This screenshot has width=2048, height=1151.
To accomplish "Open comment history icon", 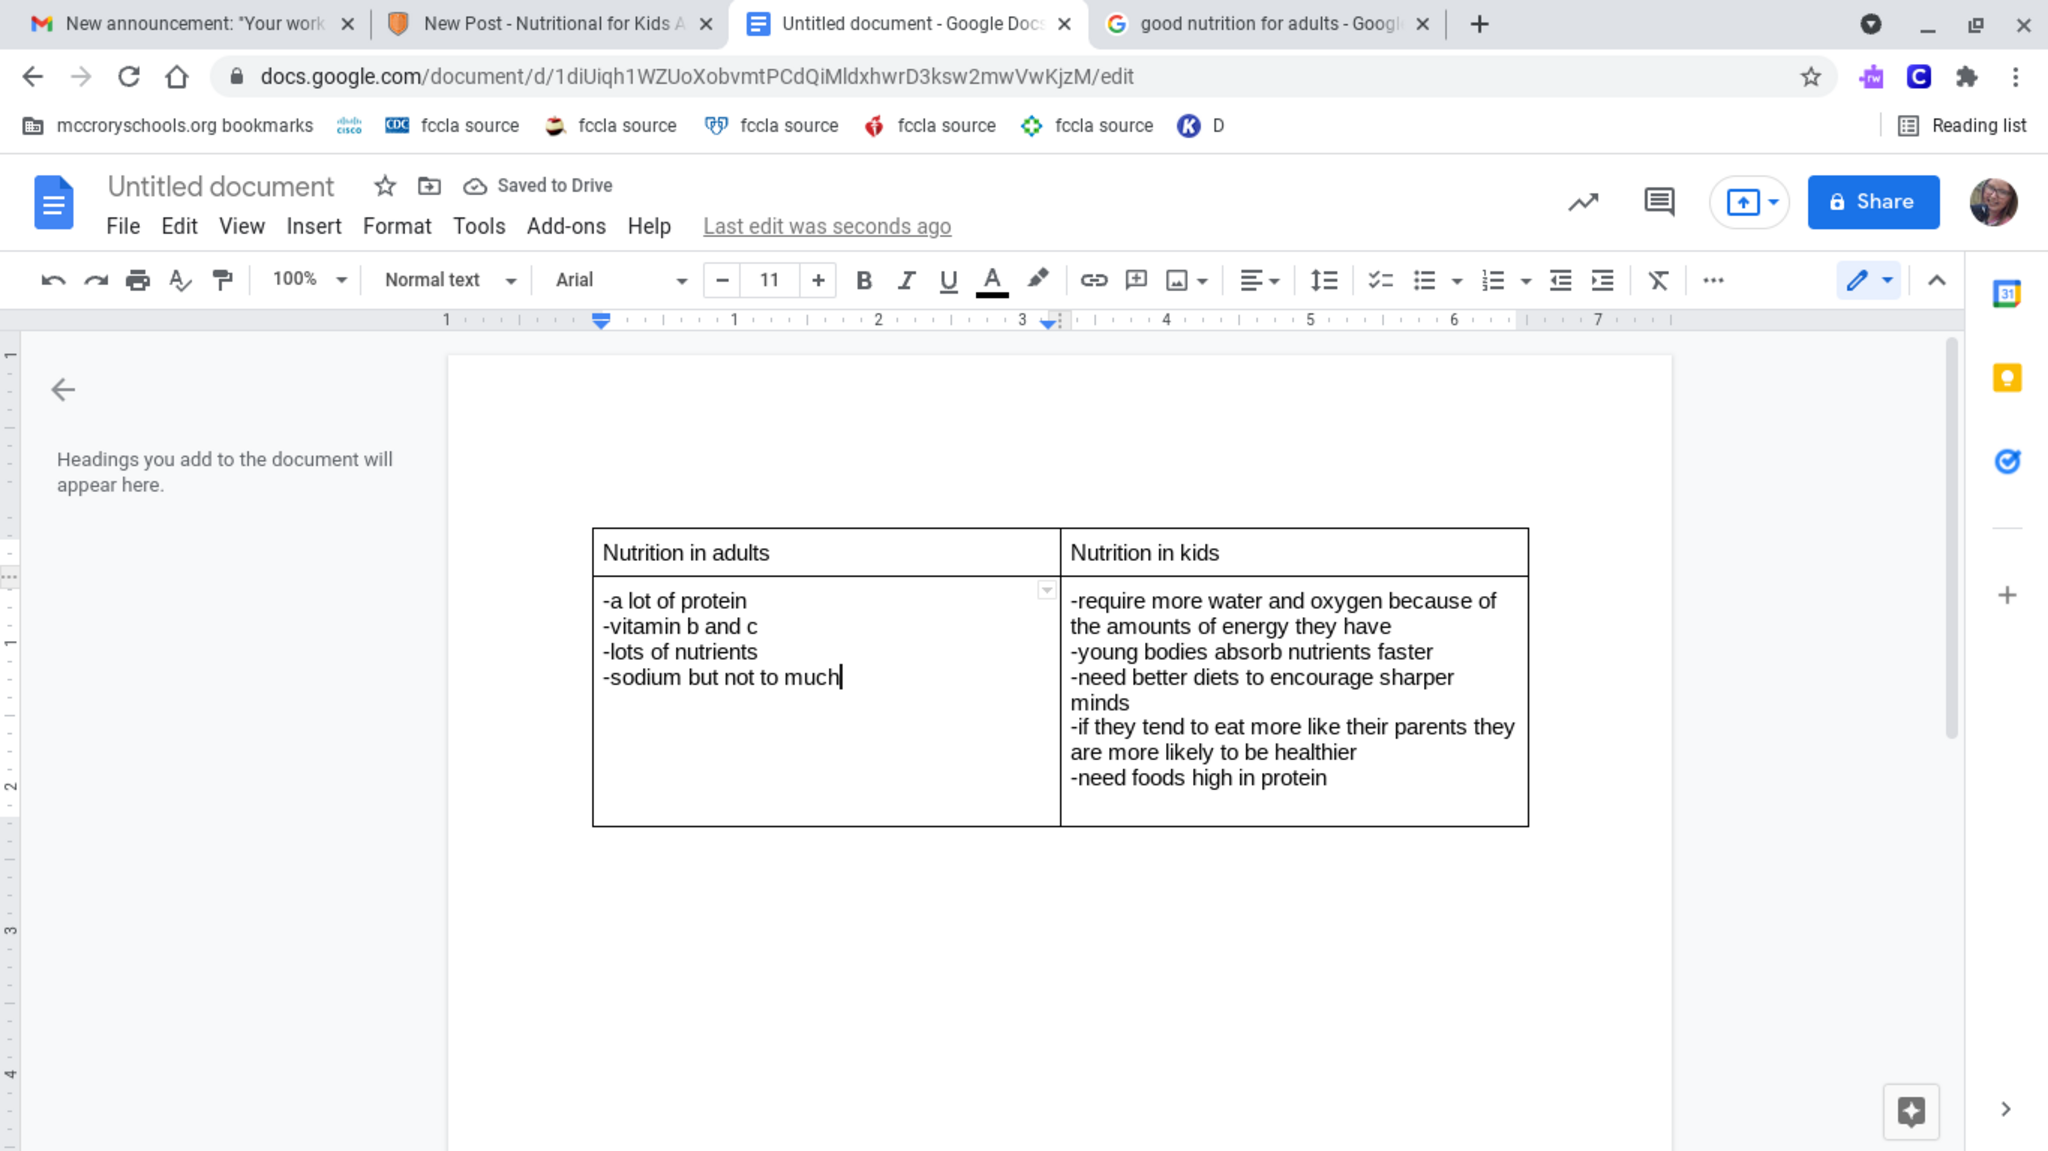I will 1659,202.
